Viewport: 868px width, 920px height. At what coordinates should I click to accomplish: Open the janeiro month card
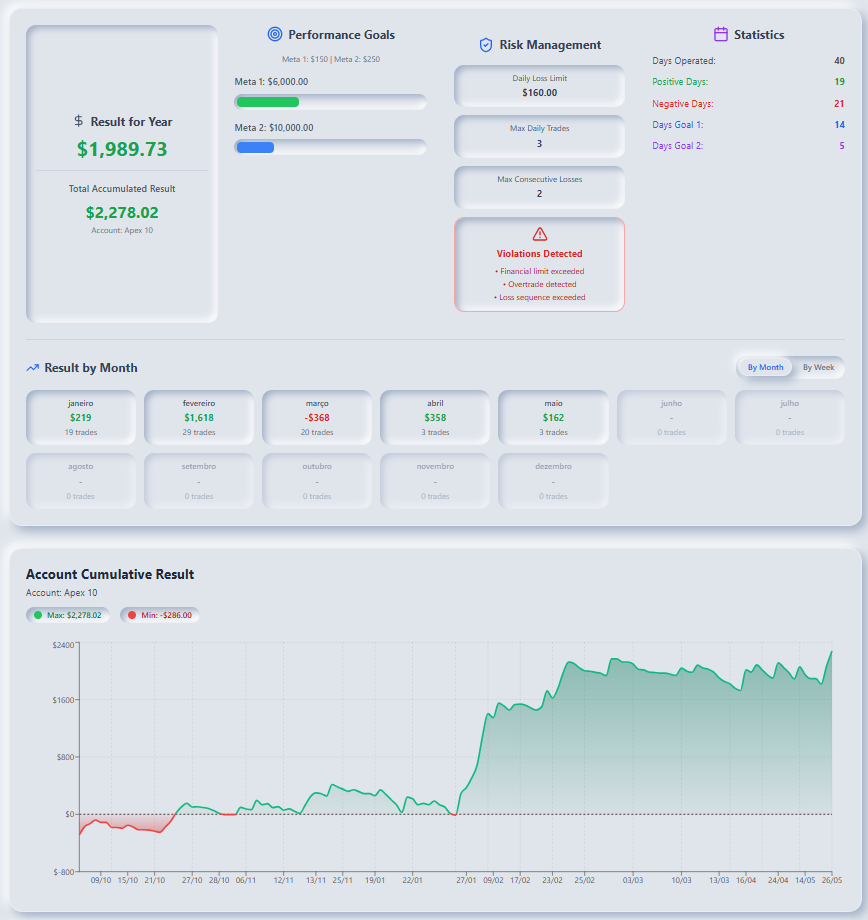pyautogui.click(x=81, y=417)
